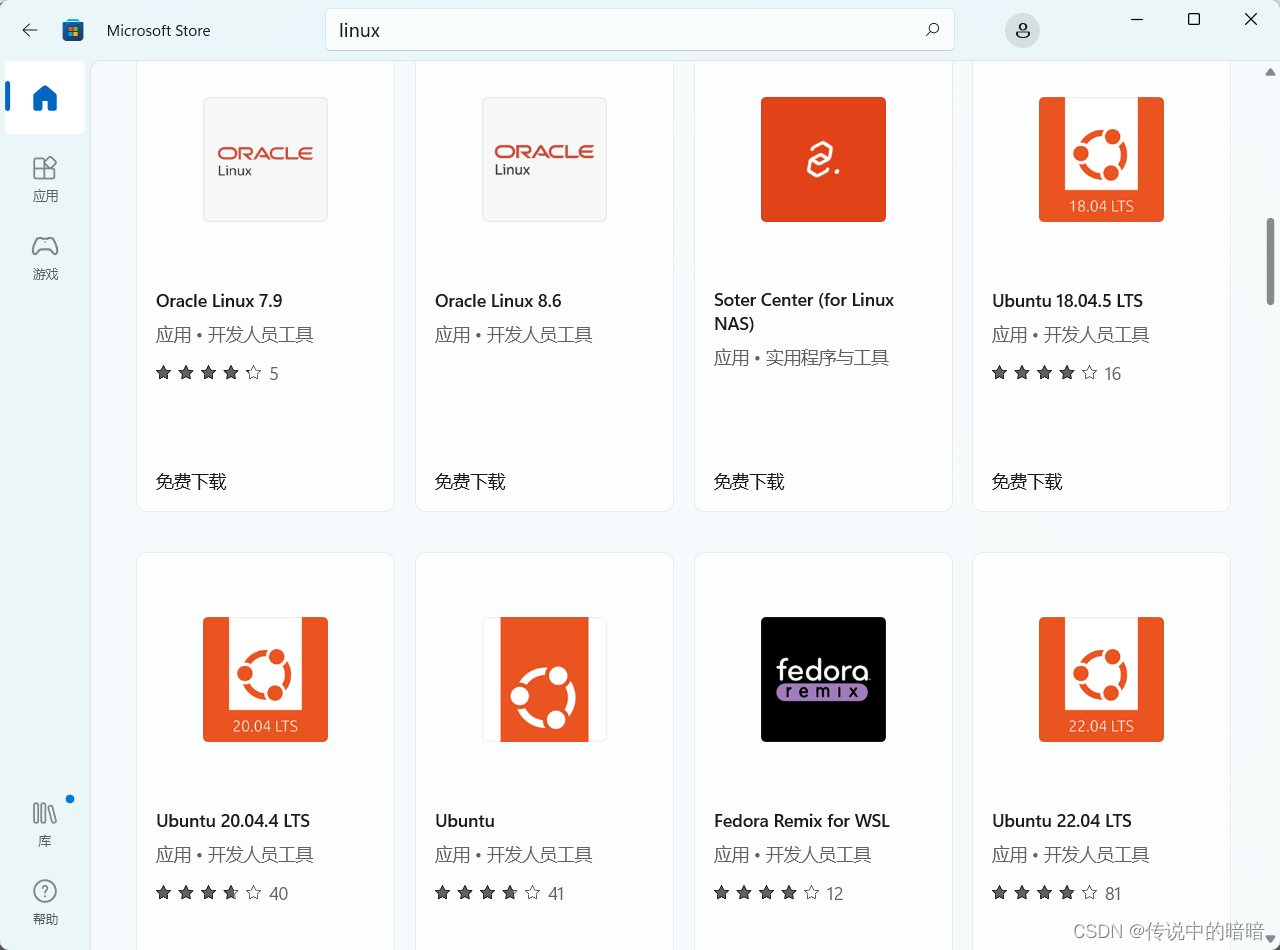Open Soter Center (for Linux NAS) title
The height and width of the screenshot is (950, 1280).
804,312
